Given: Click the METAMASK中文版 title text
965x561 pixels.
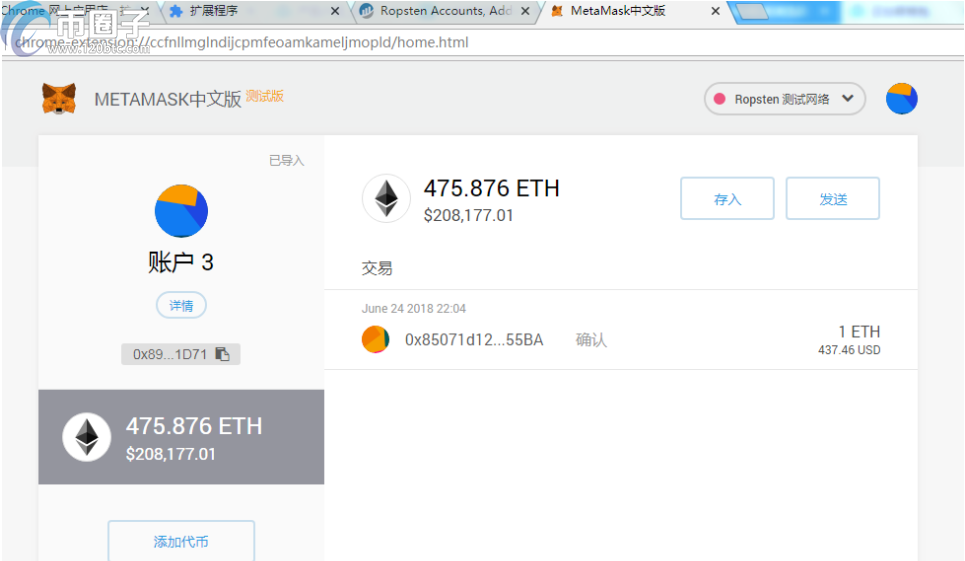Looking at the screenshot, I should tap(167, 99).
